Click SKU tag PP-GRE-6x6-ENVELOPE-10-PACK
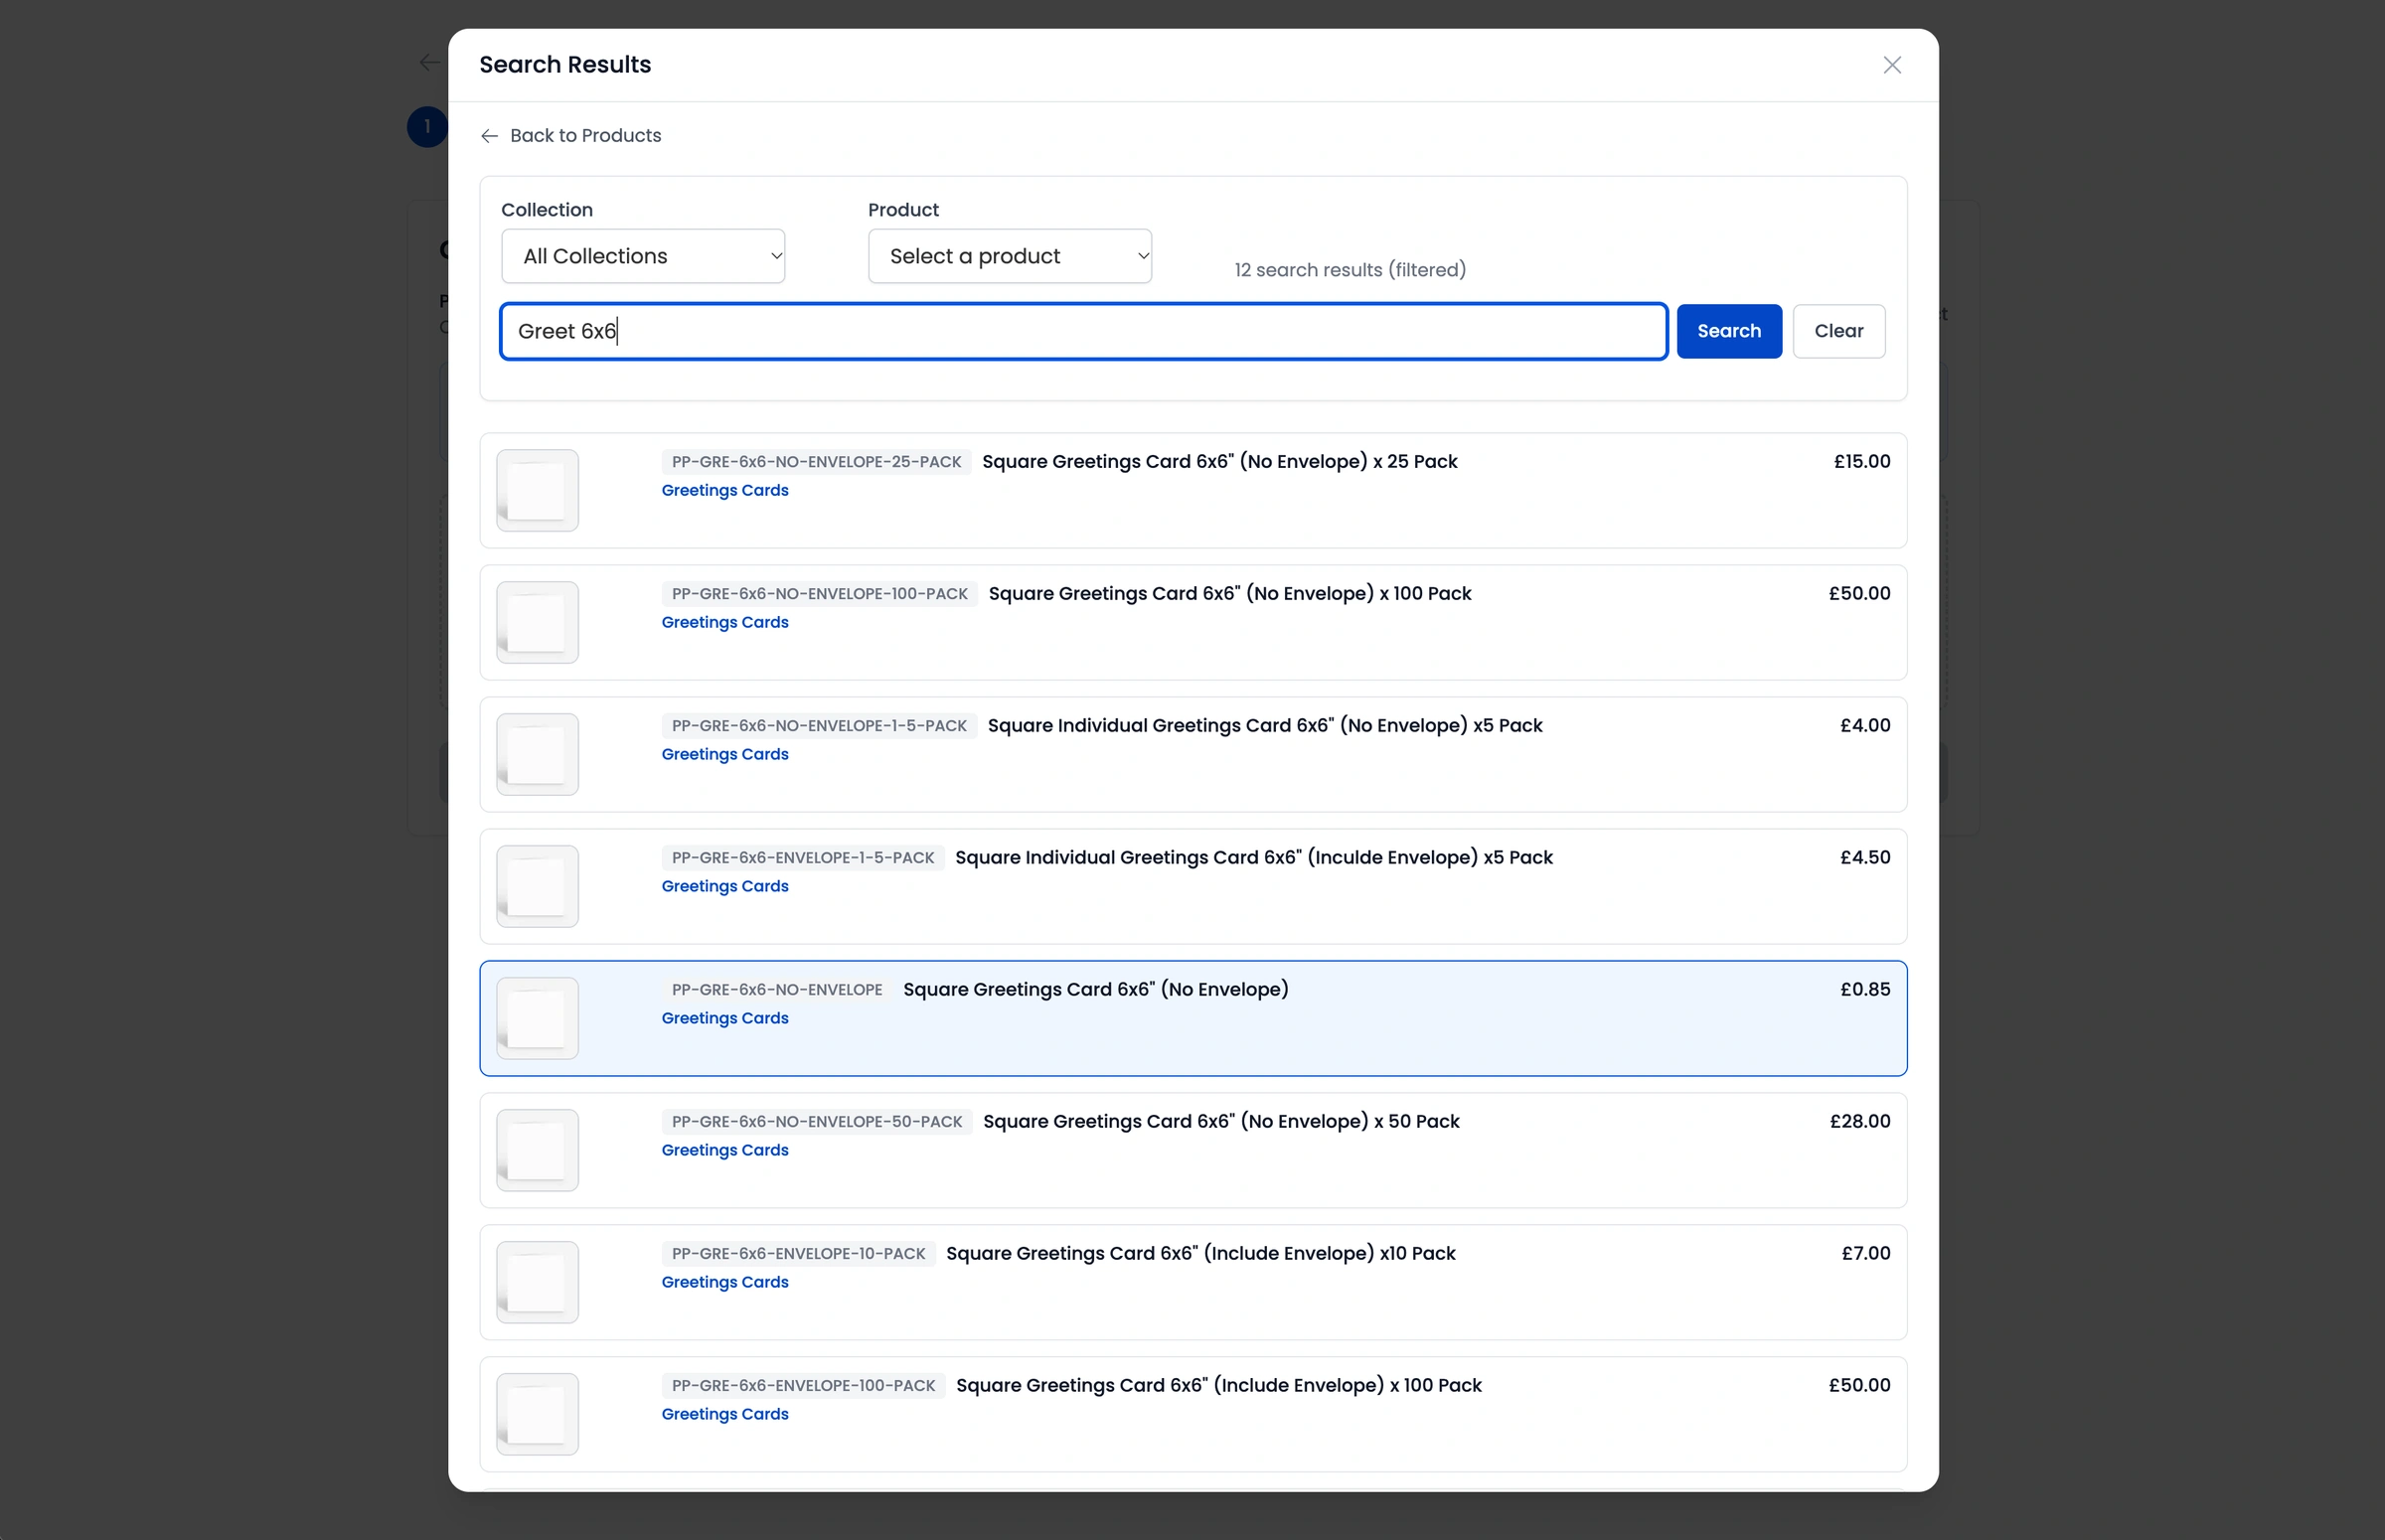The width and height of the screenshot is (2385, 1540). click(798, 1253)
